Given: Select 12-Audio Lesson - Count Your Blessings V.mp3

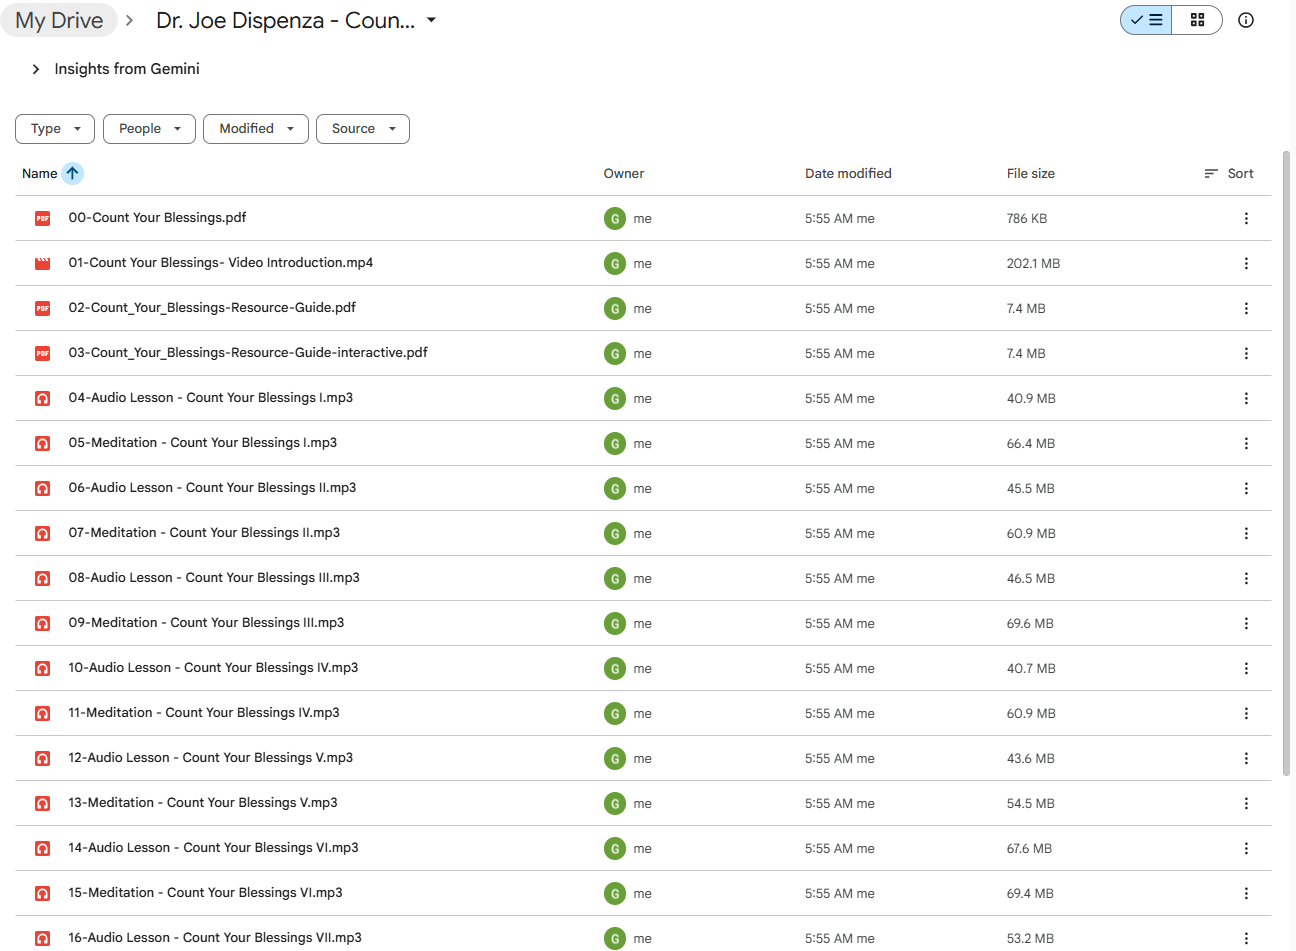Looking at the screenshot, I should 211,757.
